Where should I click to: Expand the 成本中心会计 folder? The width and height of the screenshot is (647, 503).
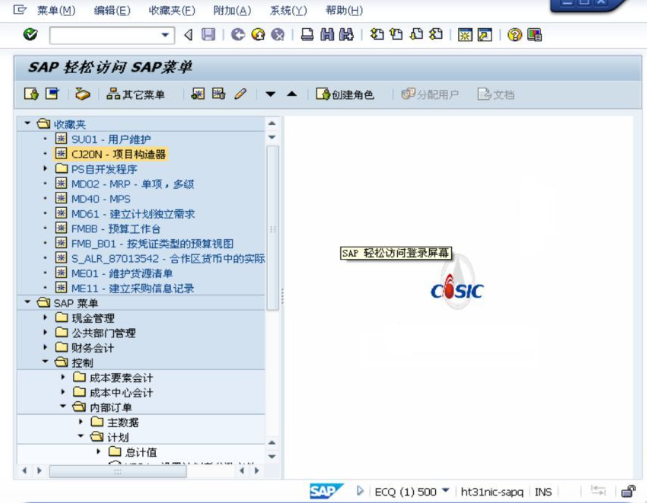tap(63, 392)
